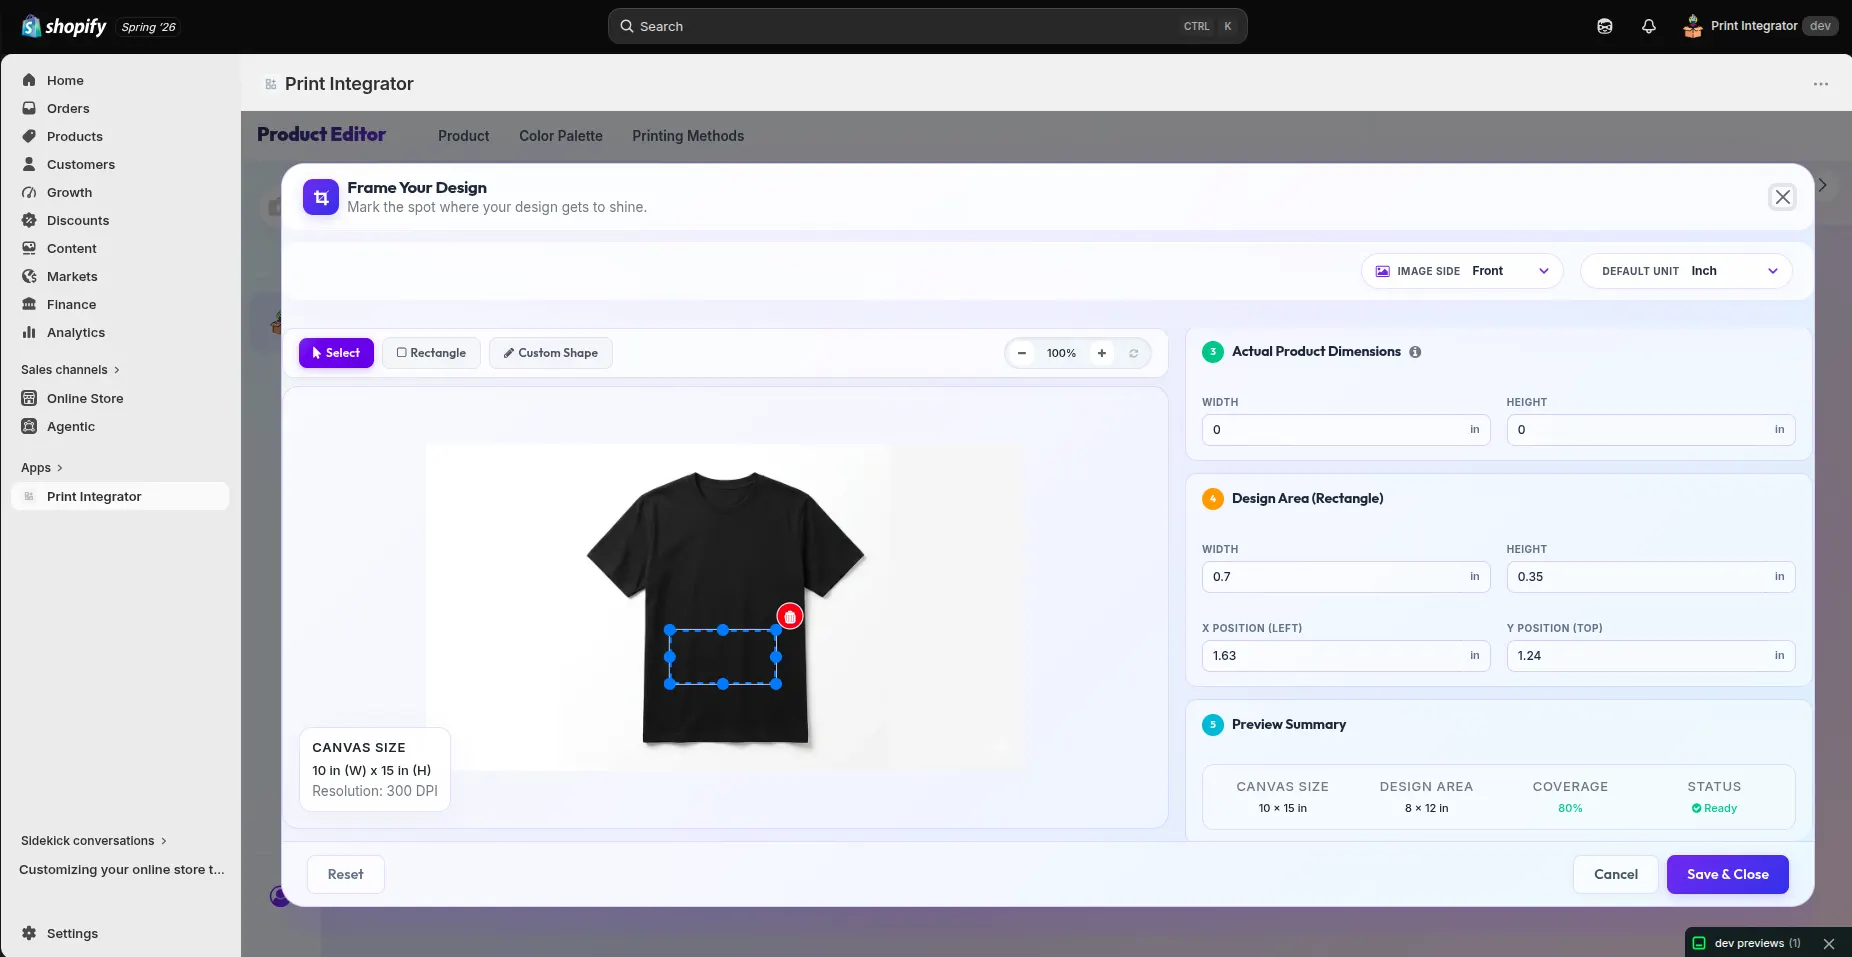Open Settings at sidebar bottom
This screenshot has height=957, width=1852.
coord(72,933)
